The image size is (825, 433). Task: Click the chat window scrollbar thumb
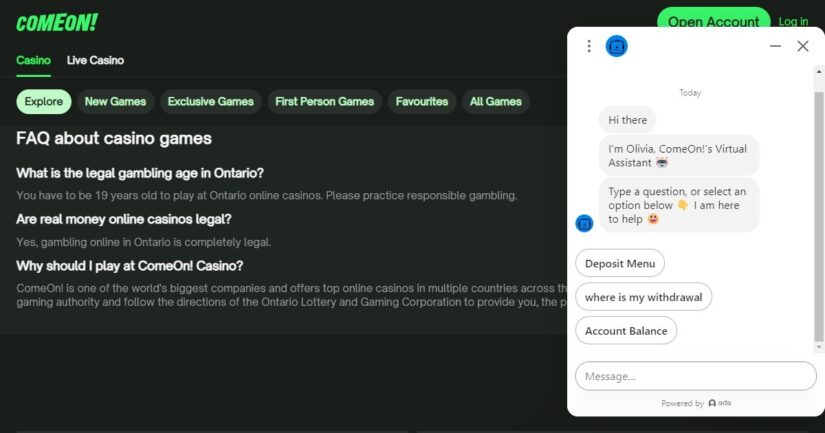818,217
